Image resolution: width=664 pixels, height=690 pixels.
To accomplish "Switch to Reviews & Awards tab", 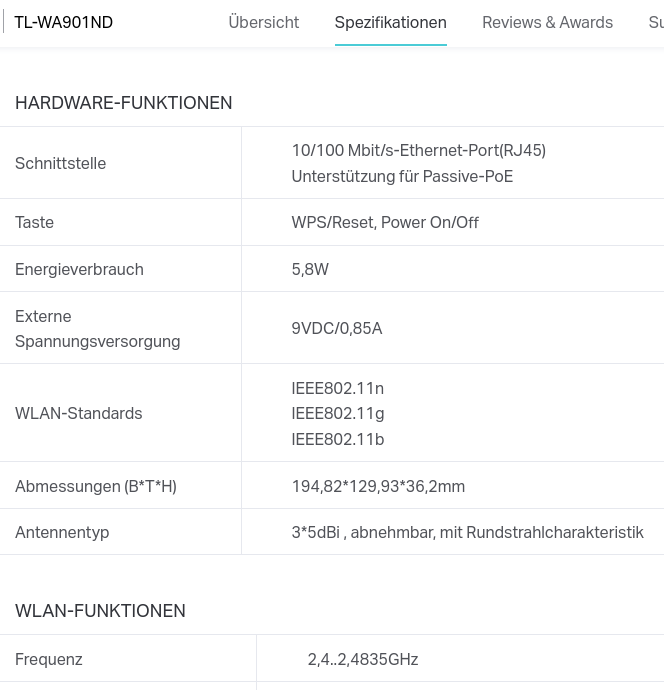I will [547, 22].
